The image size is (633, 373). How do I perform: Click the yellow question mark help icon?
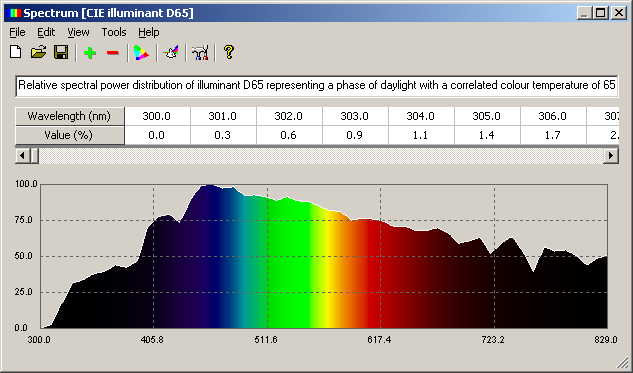228,52
